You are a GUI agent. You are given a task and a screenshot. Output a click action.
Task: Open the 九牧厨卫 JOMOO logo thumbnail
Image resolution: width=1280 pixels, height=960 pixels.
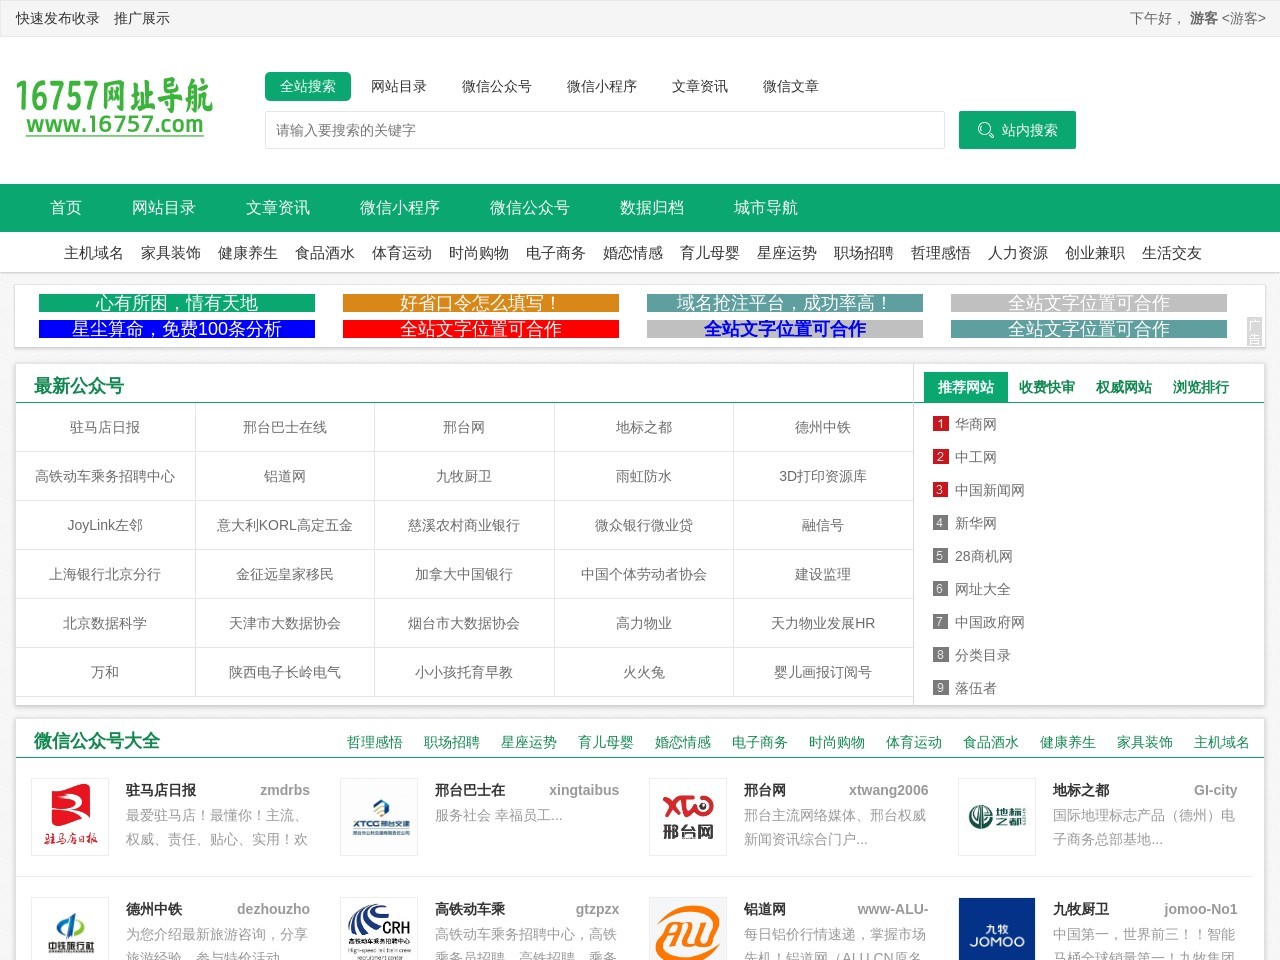pyautogui.click(x=997, y=929)
